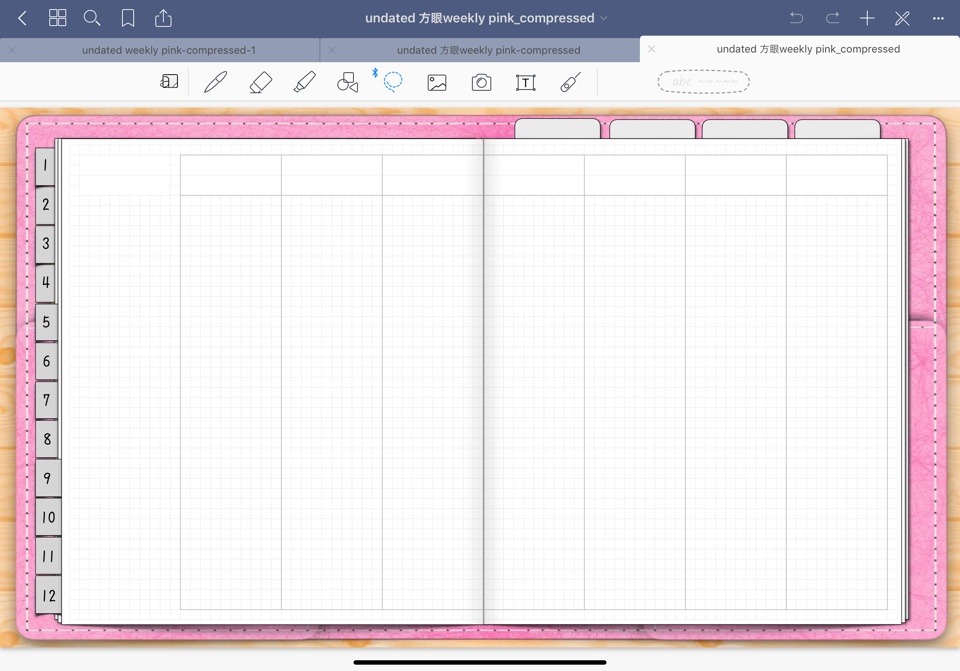960x671 pixels.
Task: Pick the Highlighter tool
Action: (305, 81)
